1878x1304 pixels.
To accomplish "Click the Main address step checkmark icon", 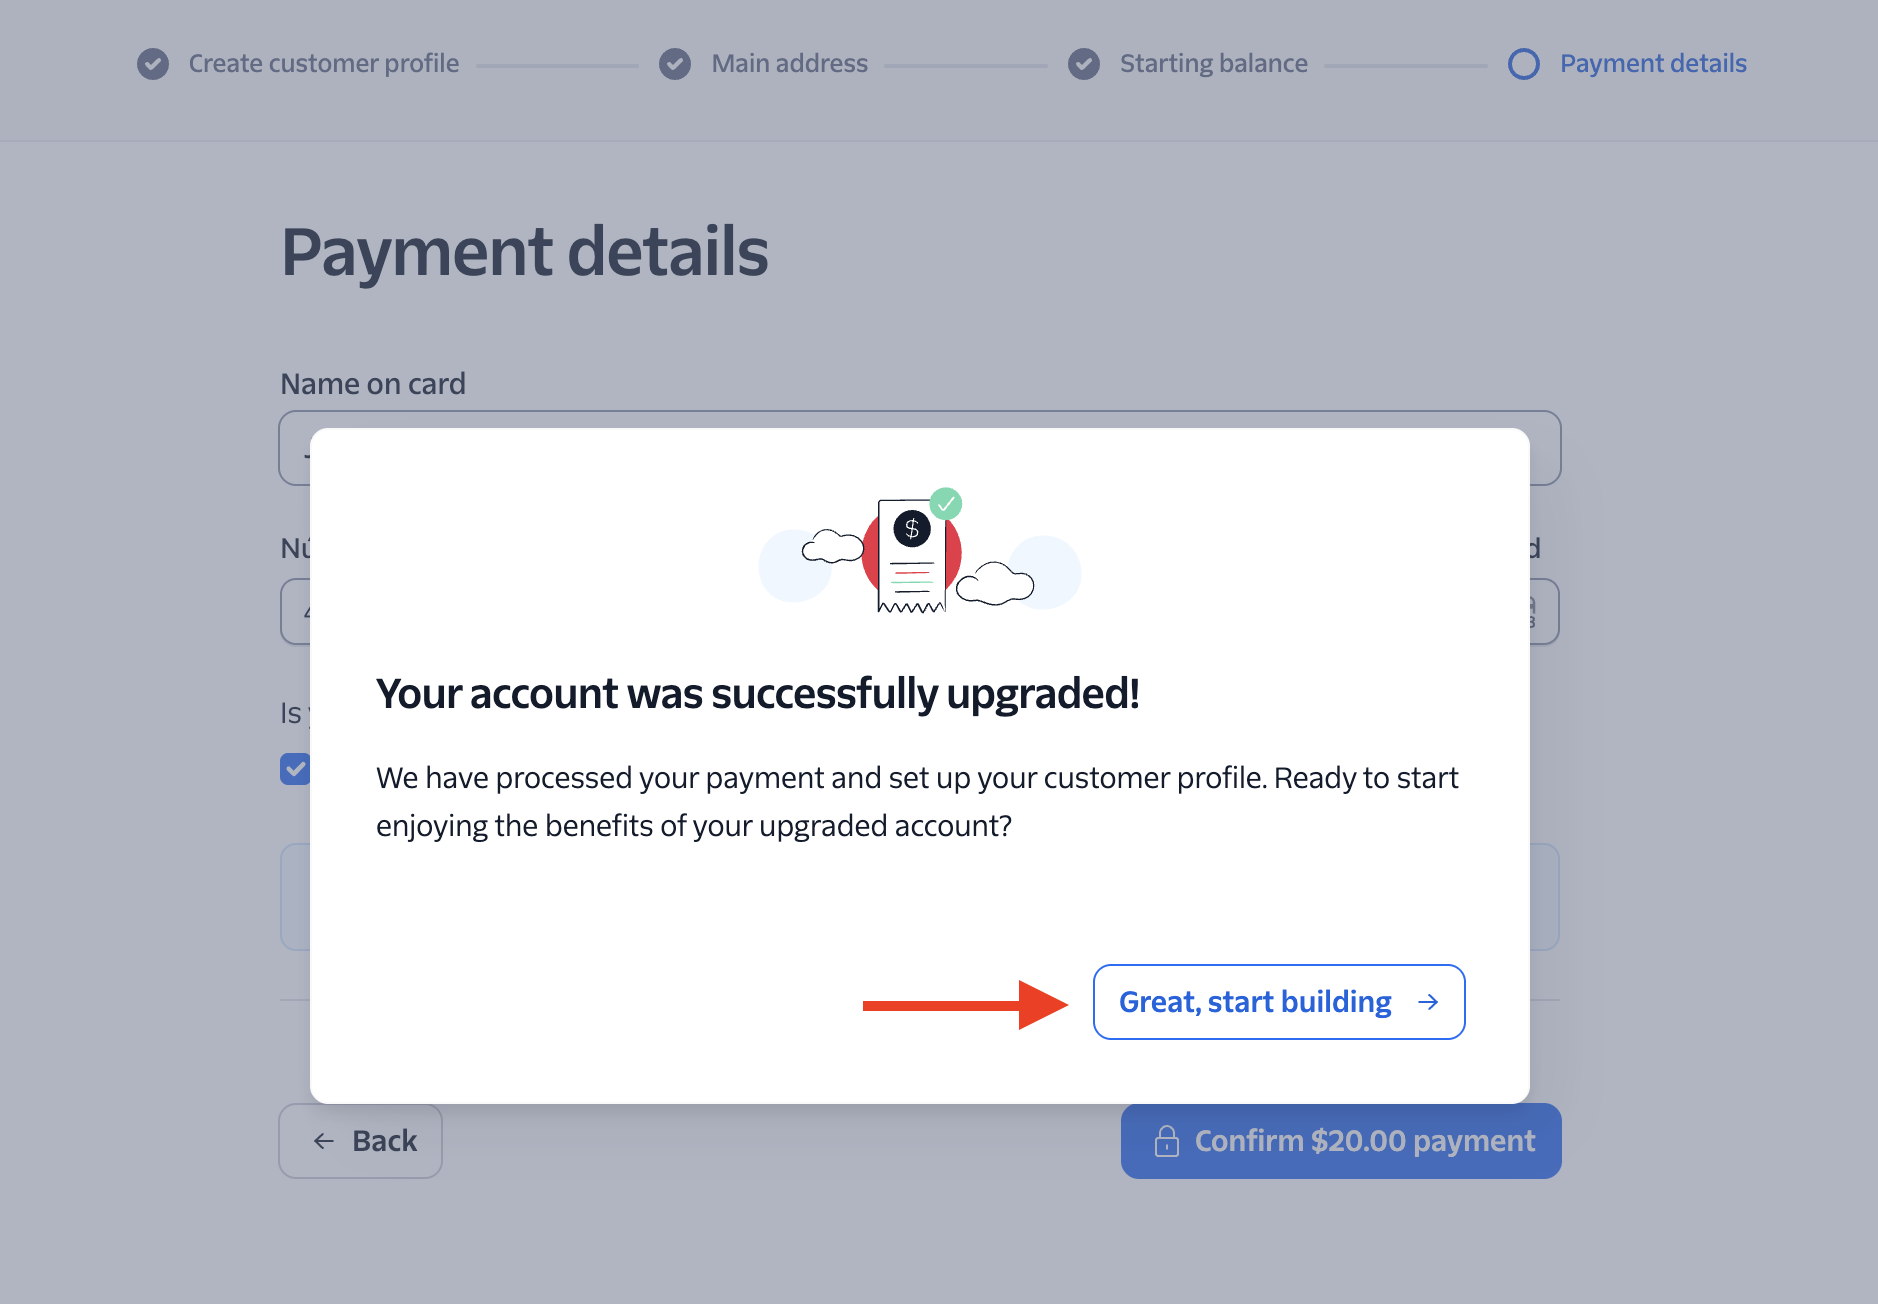I will point(675,64).
